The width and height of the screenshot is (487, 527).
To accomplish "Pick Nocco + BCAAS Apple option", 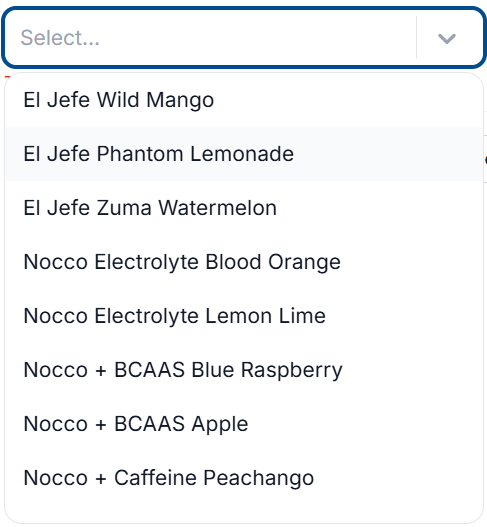I will [244, 424].
